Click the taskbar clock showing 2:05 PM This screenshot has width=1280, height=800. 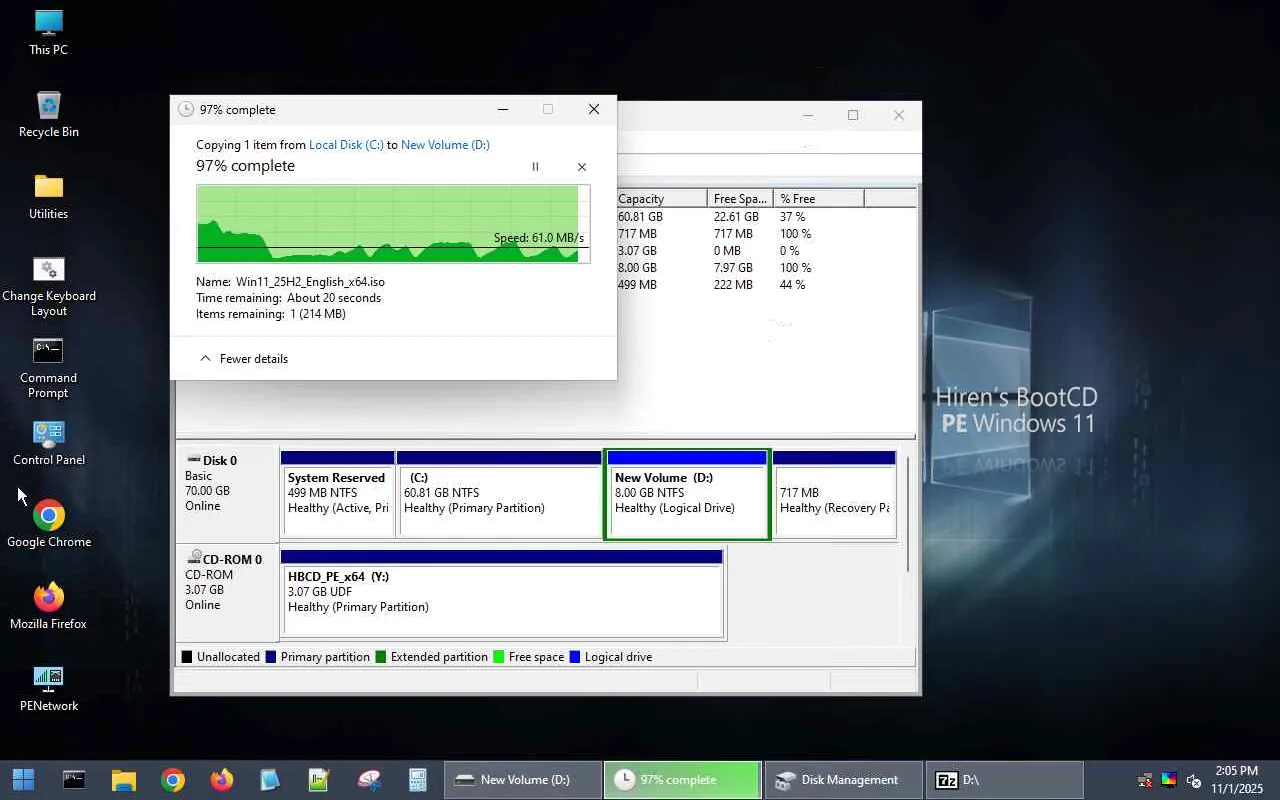[x=1236, y=780]
